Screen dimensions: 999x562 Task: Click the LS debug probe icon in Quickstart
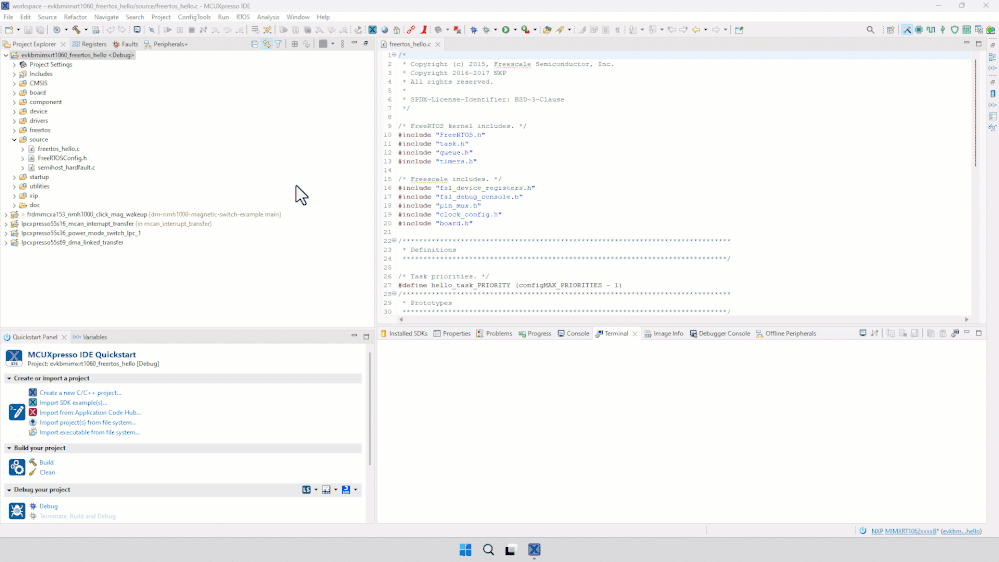tap(306, 489)
